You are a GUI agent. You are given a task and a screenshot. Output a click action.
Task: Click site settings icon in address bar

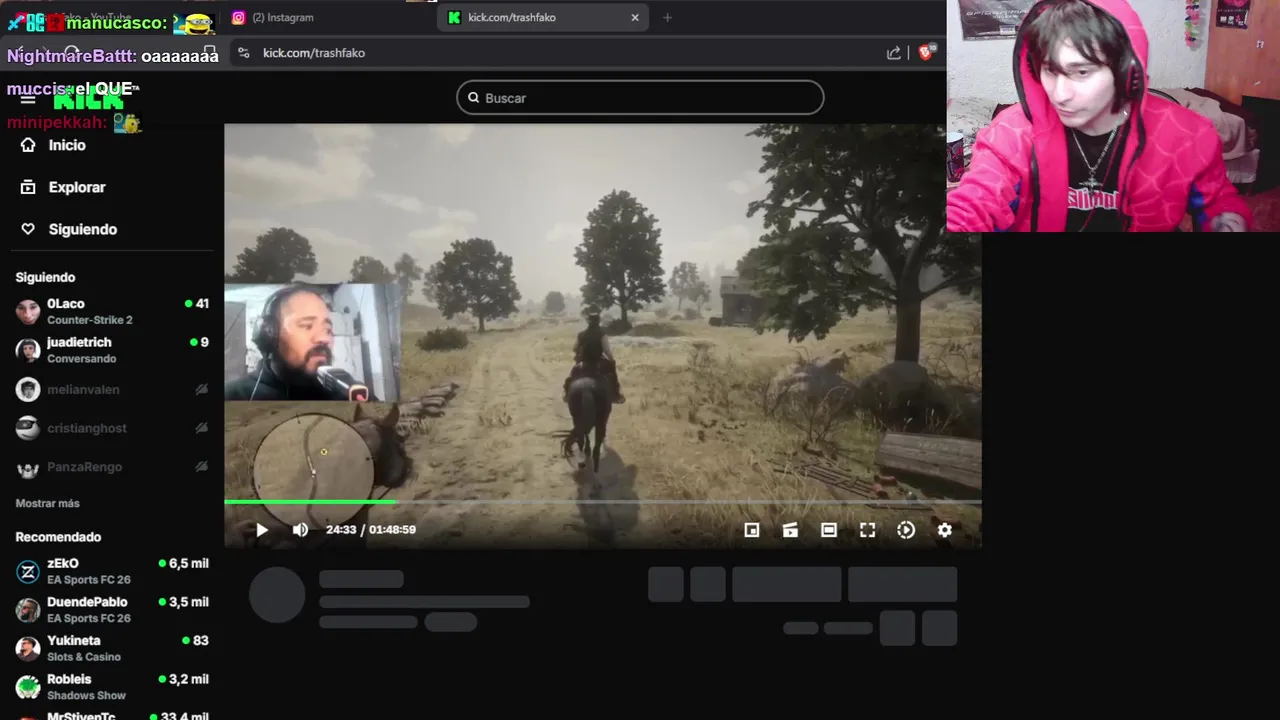click(x=243, y=53)
